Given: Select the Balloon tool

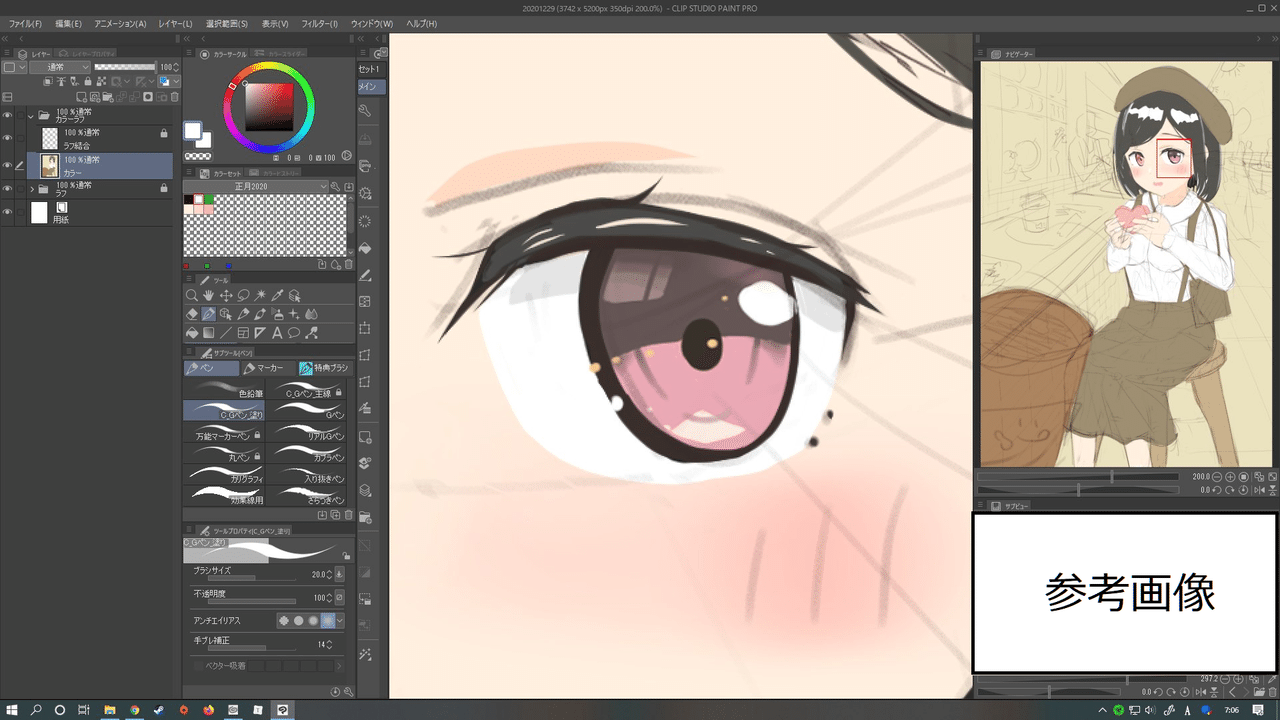Looking at the screenshot, I should point(294,333).
